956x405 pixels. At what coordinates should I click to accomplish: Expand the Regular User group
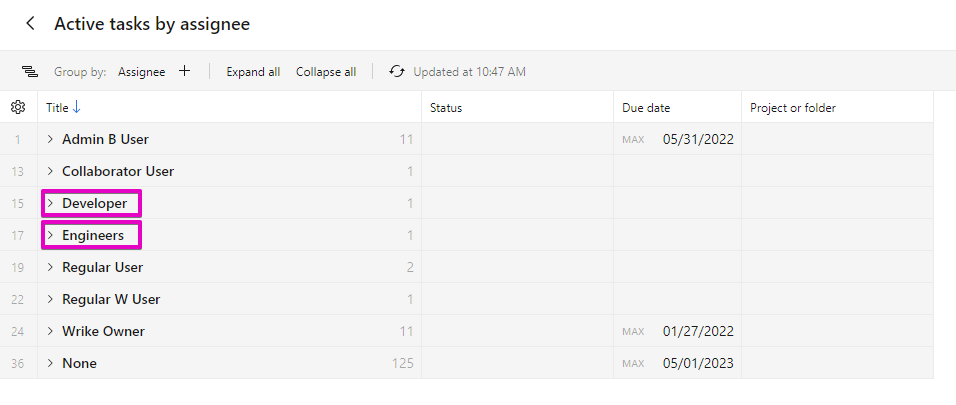[50, 267]
